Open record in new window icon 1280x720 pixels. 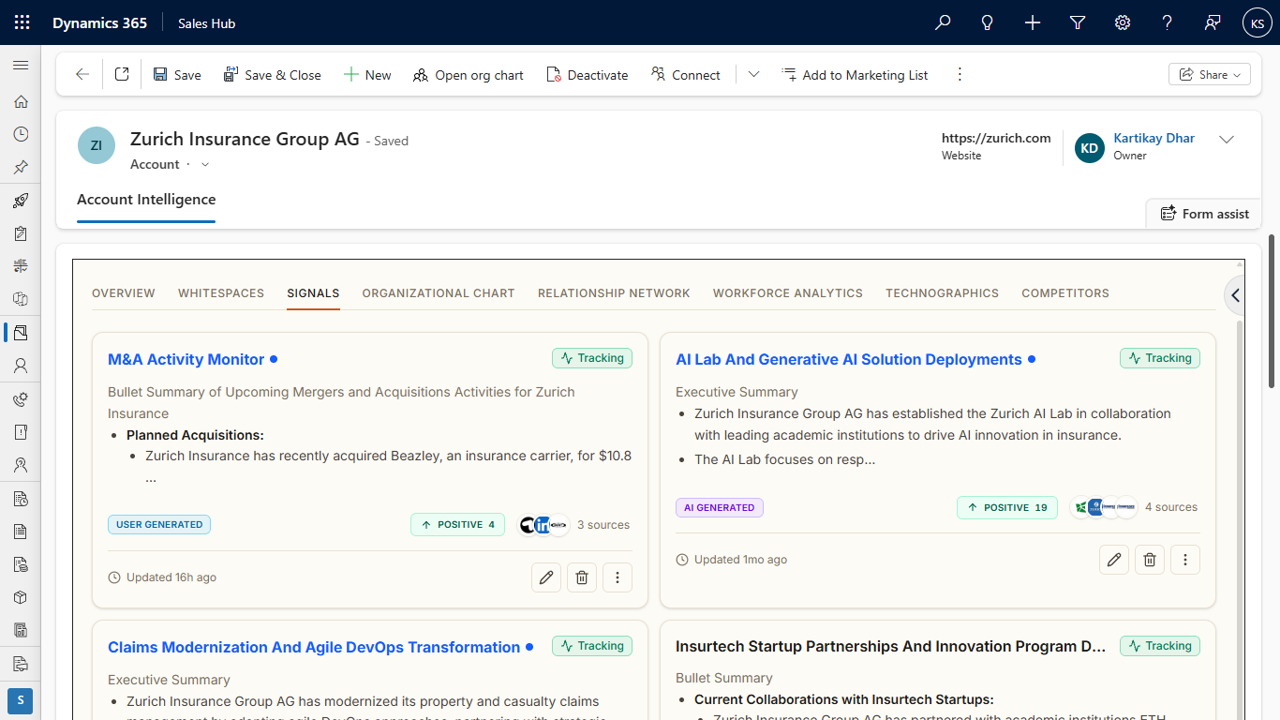click(122, 74)
